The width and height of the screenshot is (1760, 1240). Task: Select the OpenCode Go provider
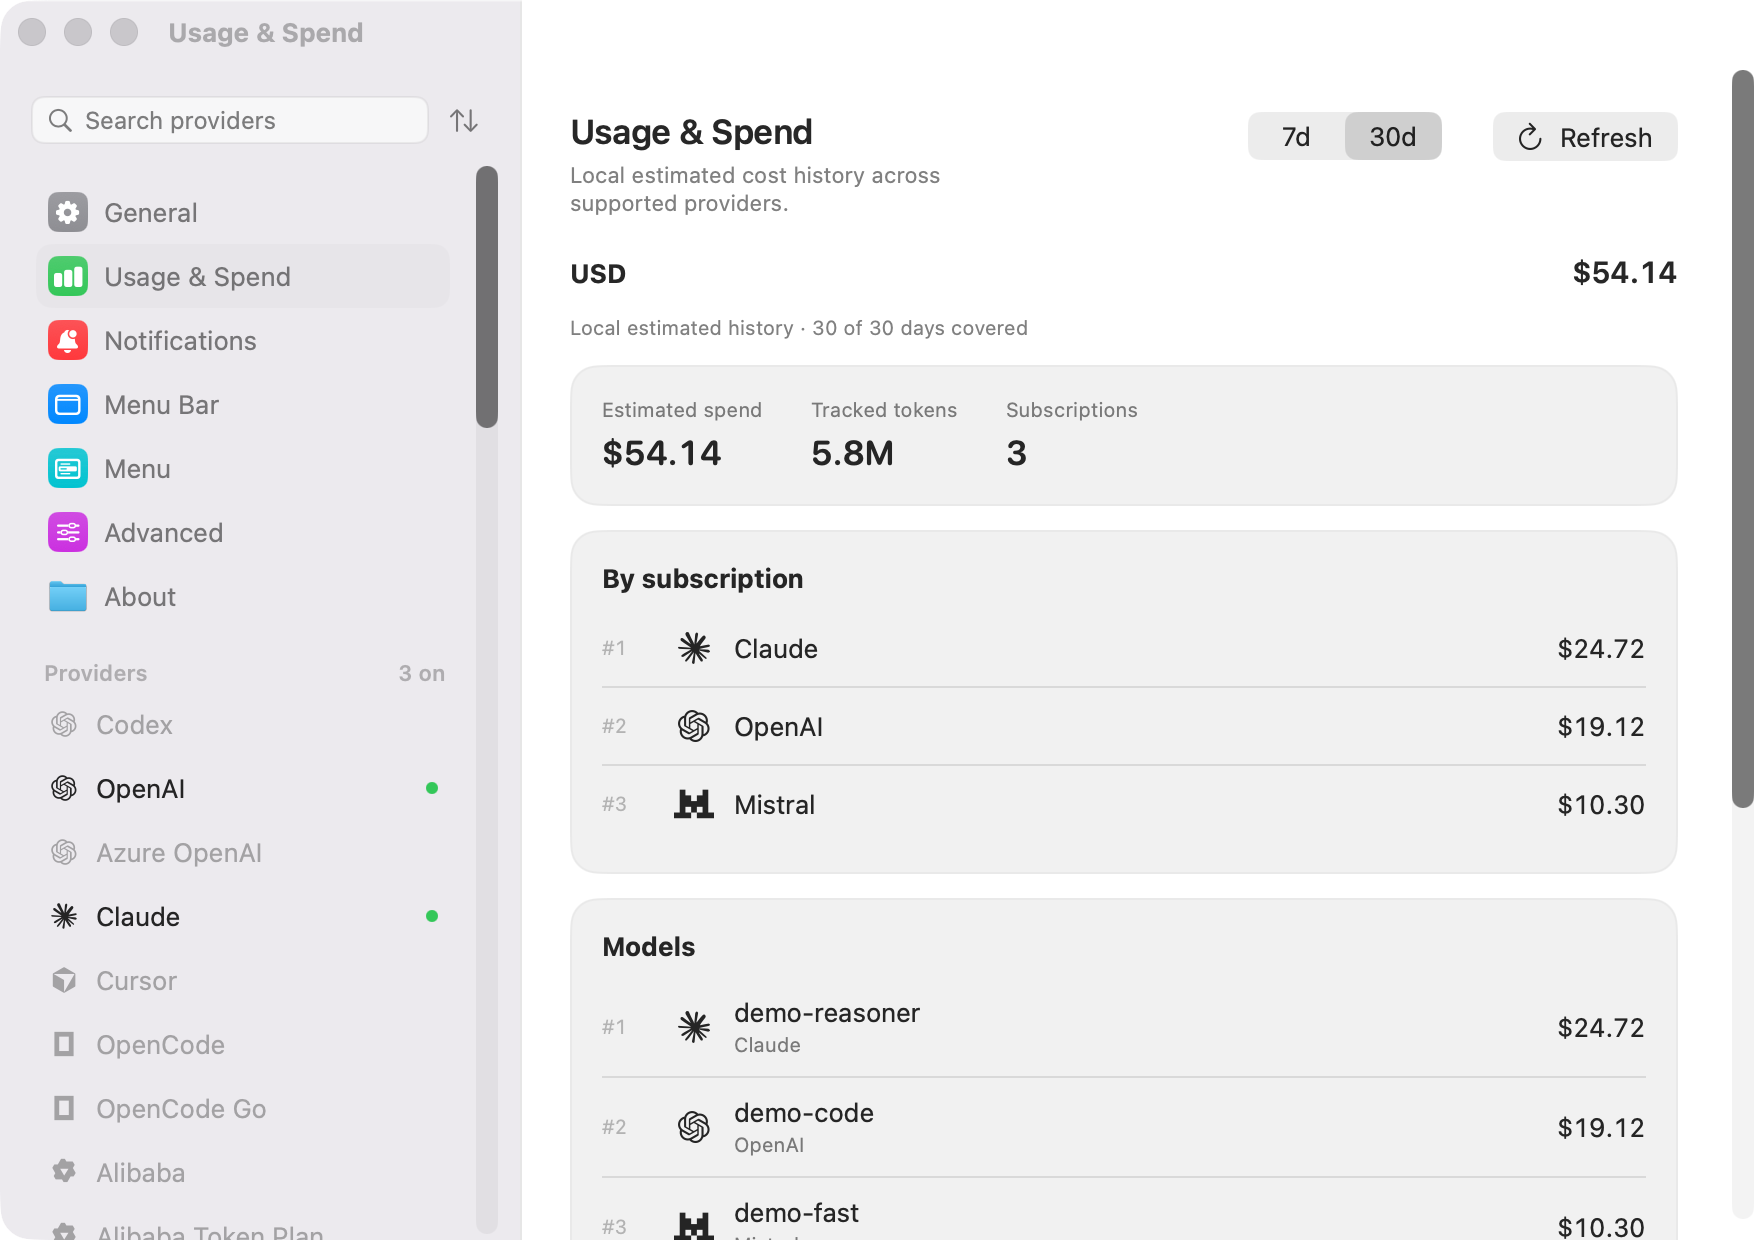[243, 1108]
